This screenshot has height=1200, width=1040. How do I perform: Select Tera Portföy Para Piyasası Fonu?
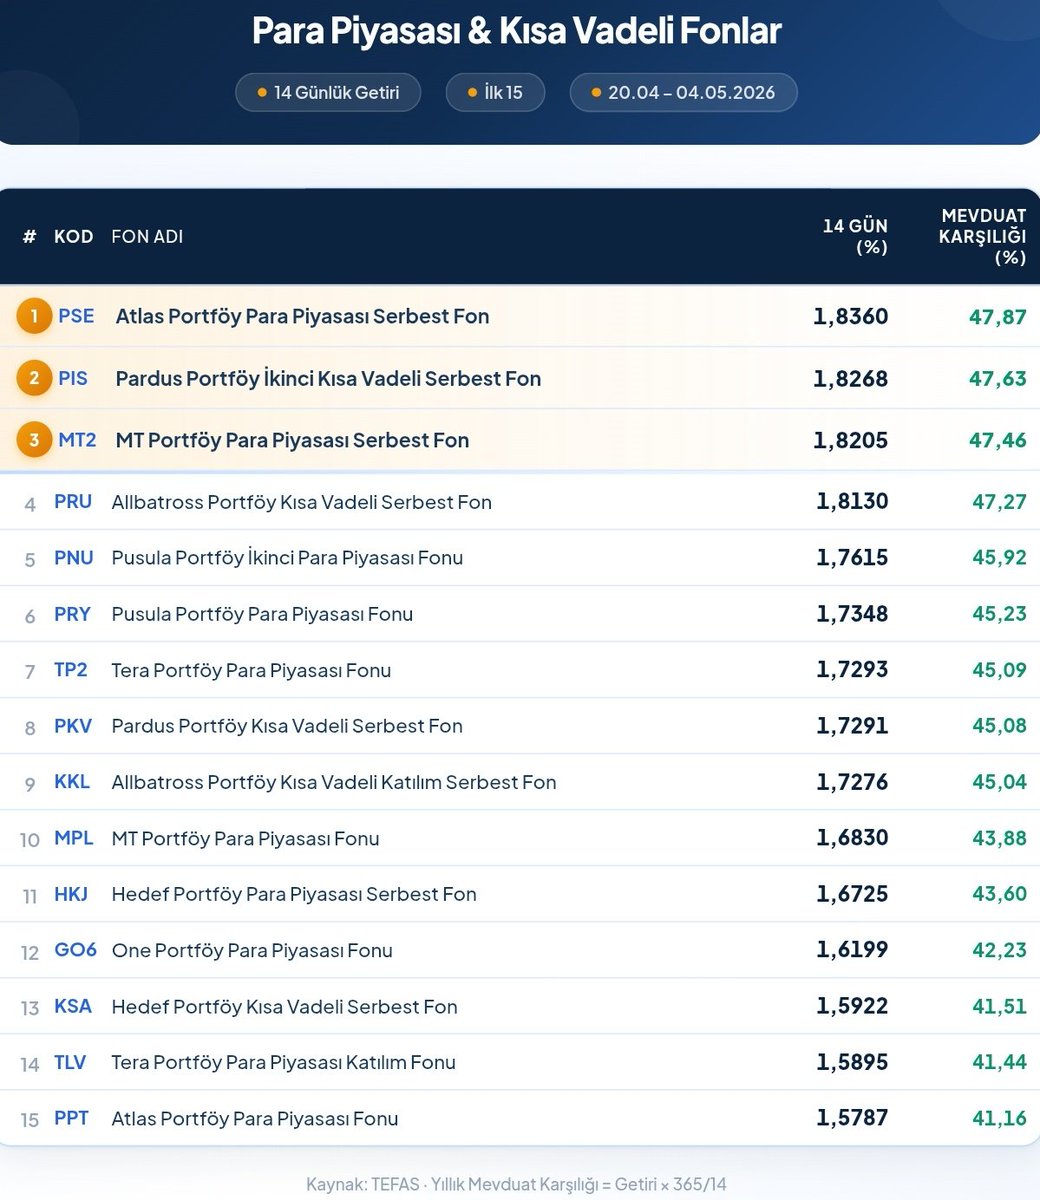(x=252, y=671)
